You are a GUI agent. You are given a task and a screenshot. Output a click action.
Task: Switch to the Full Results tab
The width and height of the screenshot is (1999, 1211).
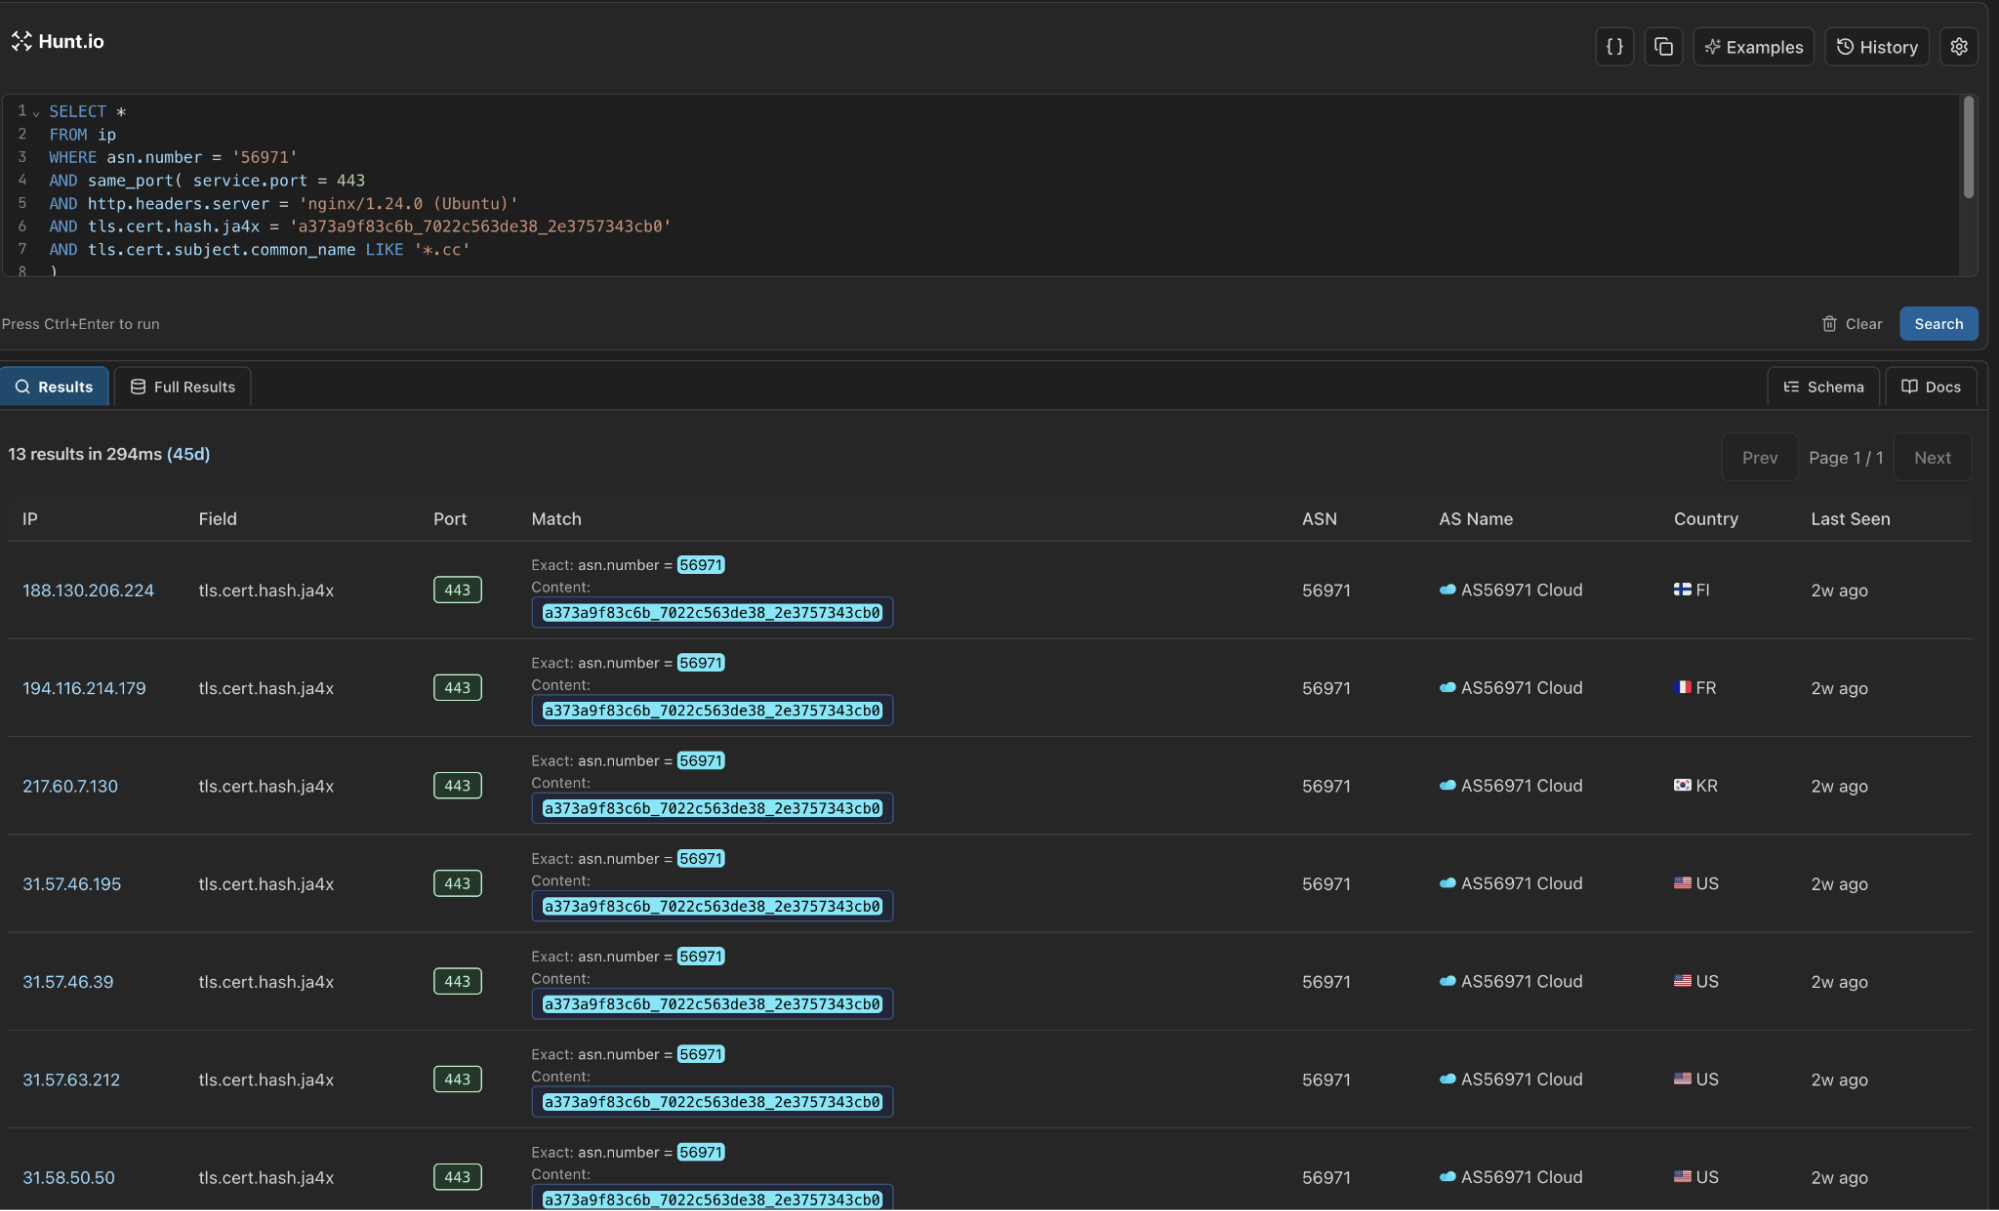click(181, 386)
